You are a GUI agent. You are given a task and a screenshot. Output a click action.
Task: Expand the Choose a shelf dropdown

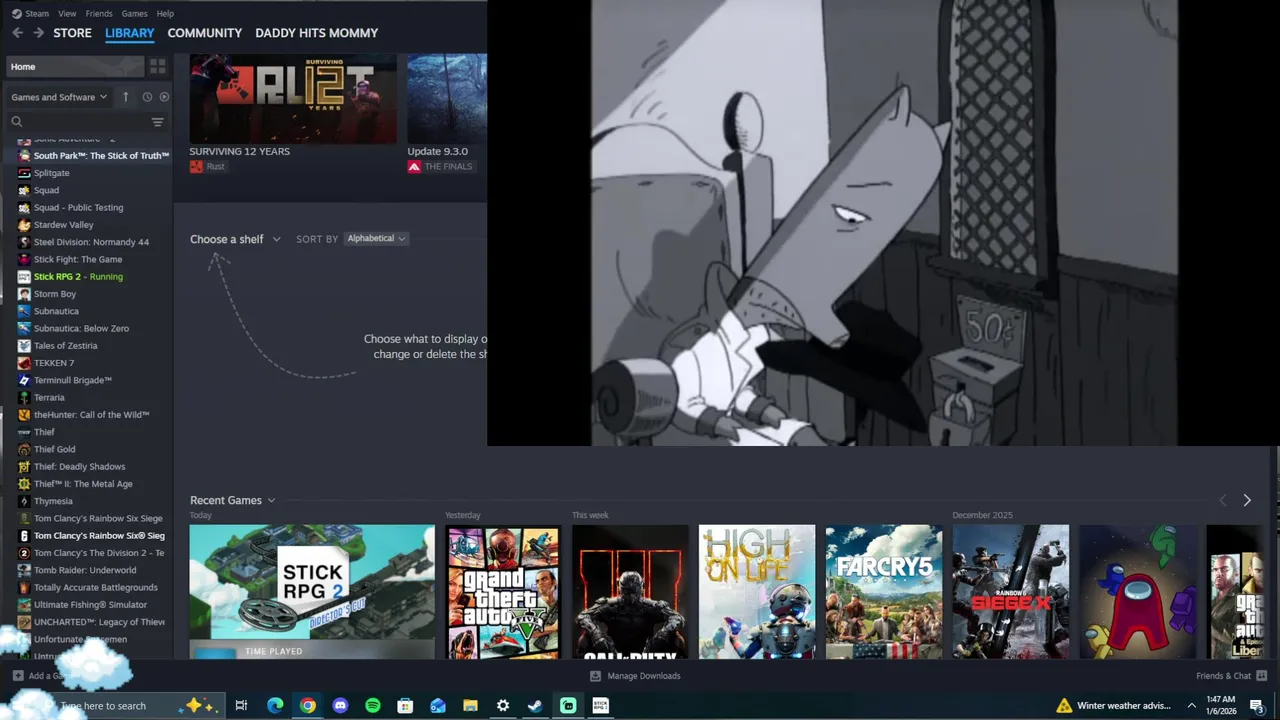click(x=235, y=239)
